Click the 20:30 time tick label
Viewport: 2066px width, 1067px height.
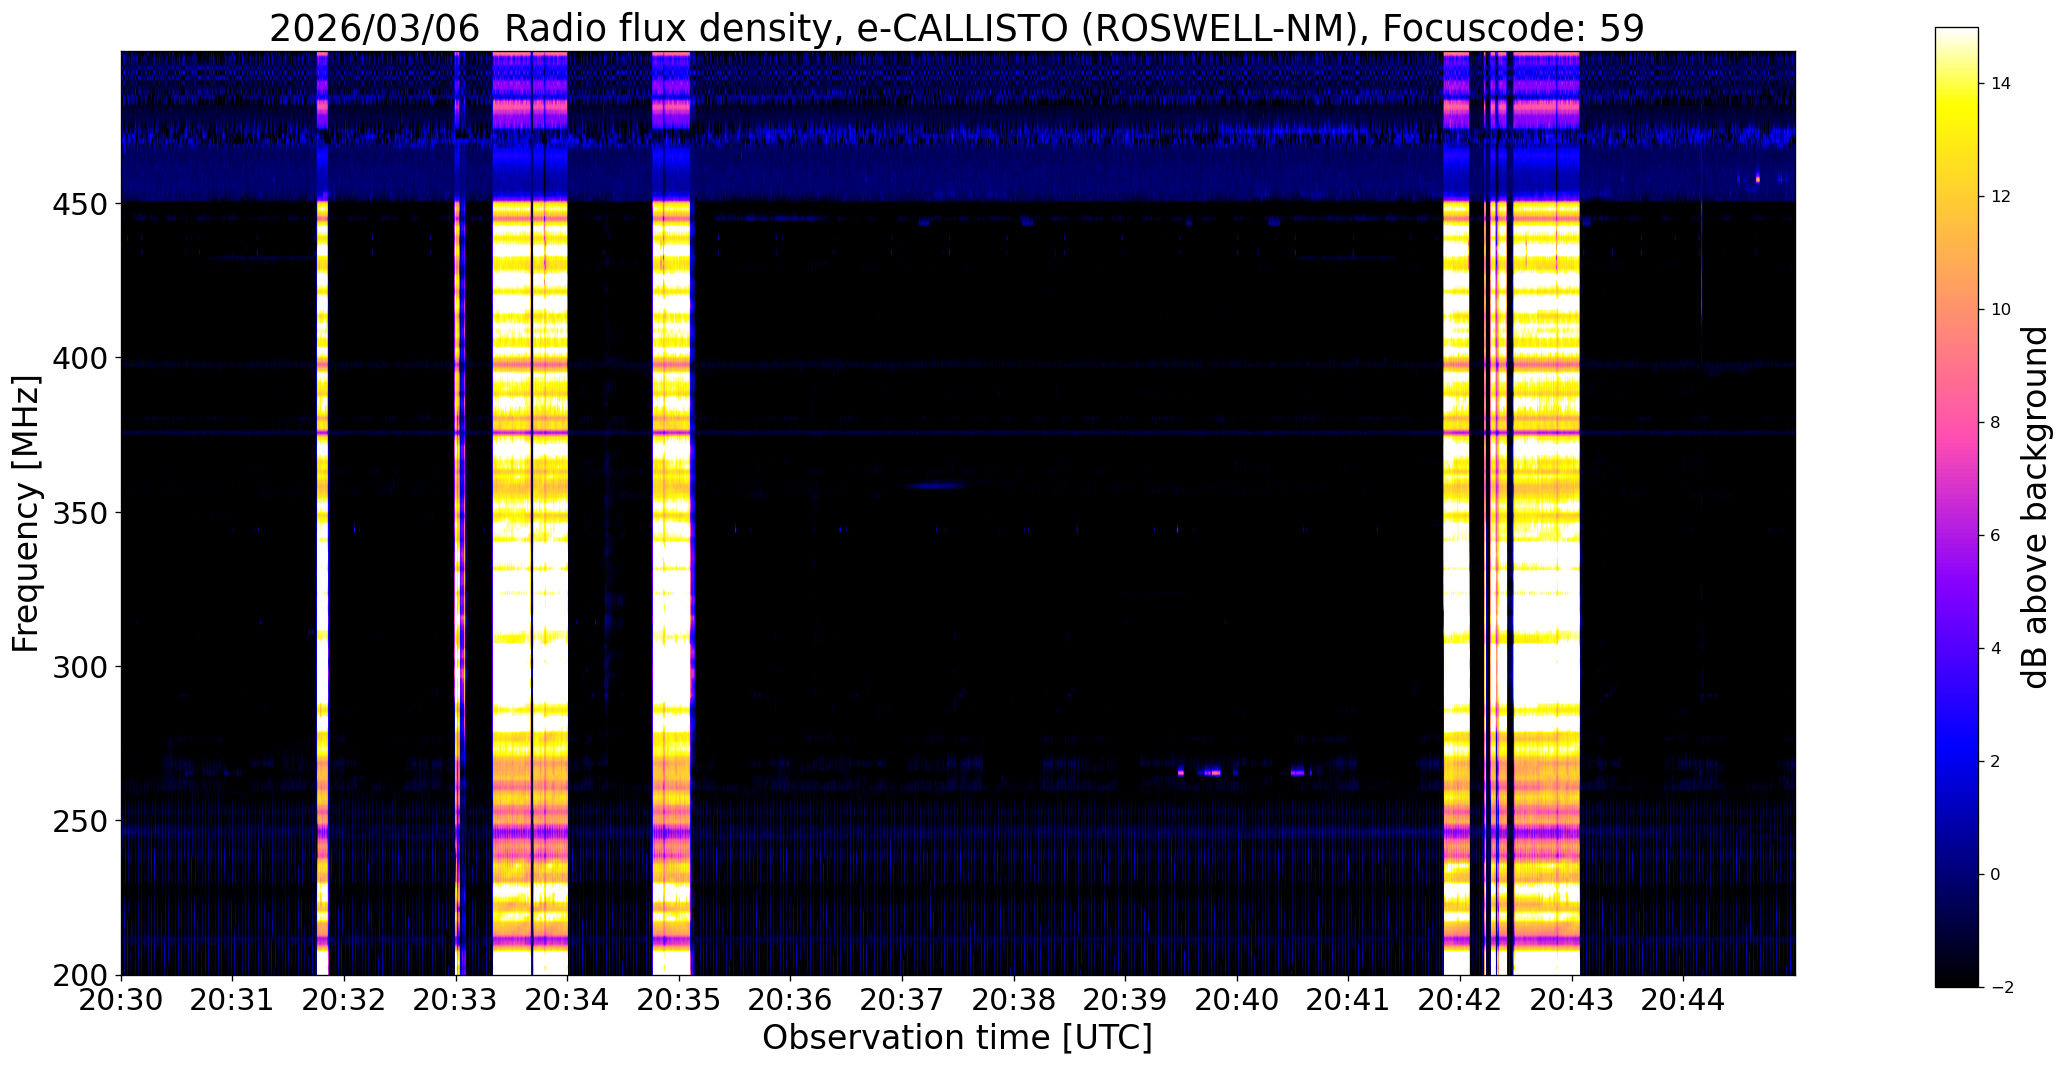click(x=122, y=999)
